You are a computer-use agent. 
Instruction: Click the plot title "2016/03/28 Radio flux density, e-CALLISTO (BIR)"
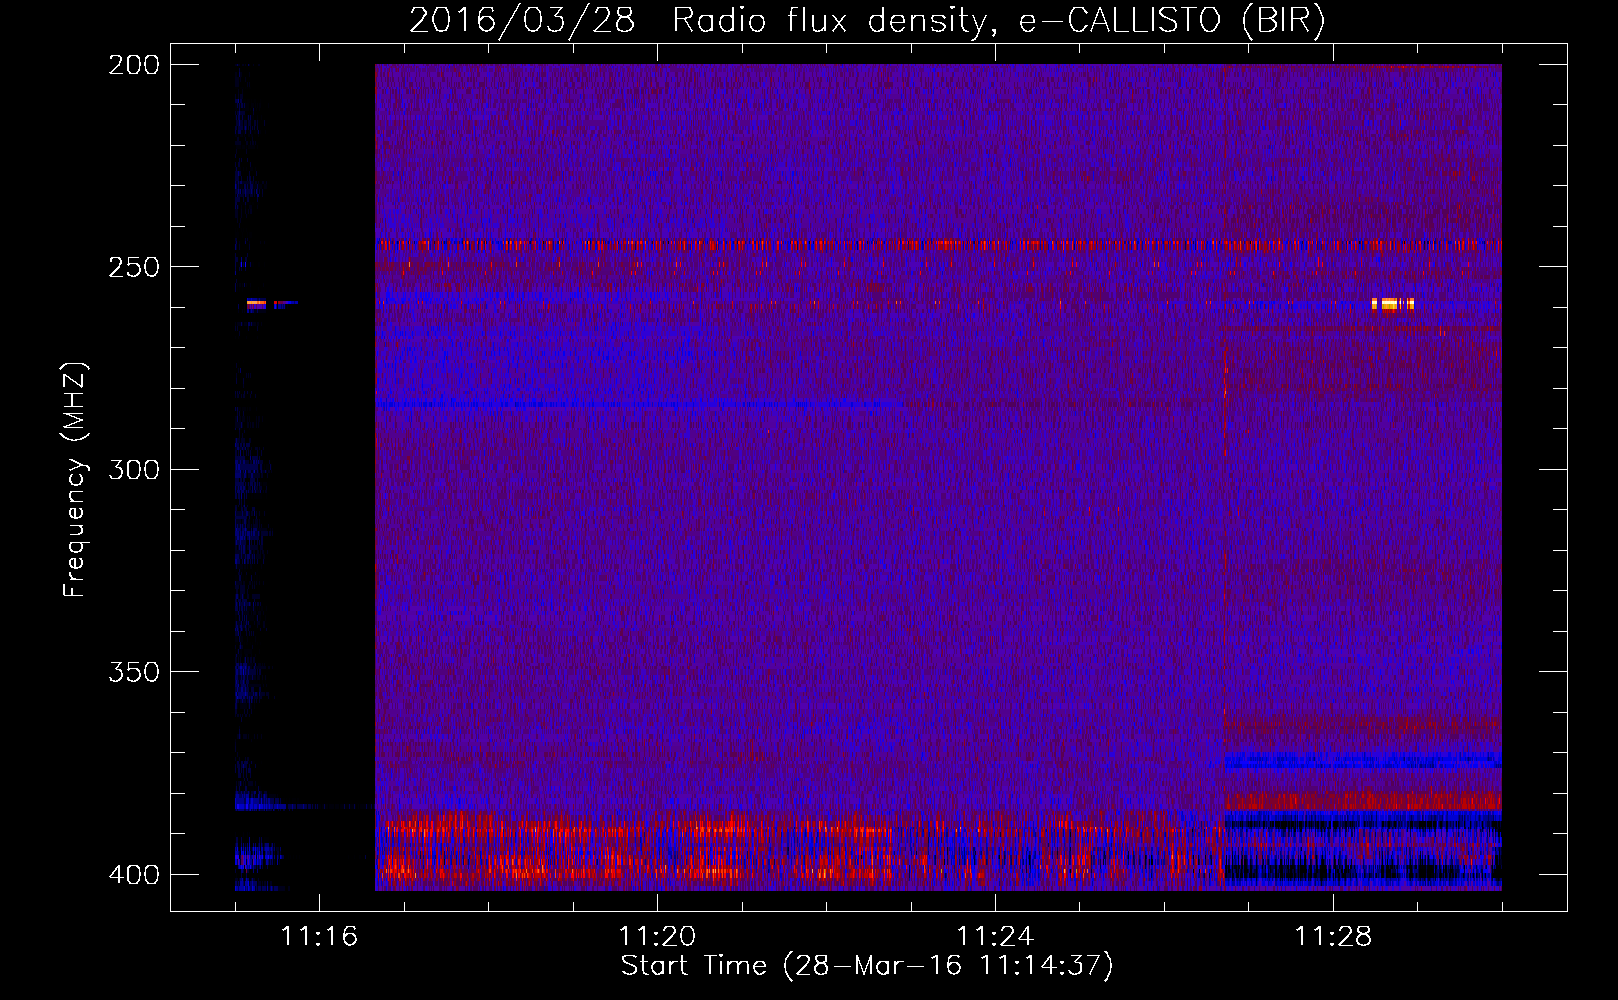(x=867, y=20)
